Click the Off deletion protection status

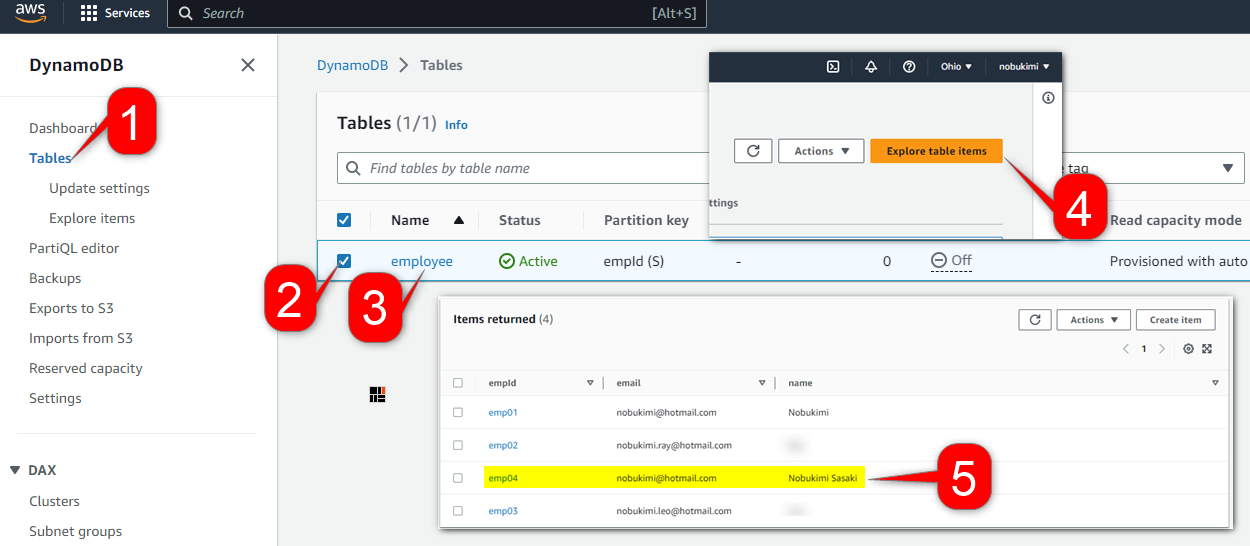951,260
